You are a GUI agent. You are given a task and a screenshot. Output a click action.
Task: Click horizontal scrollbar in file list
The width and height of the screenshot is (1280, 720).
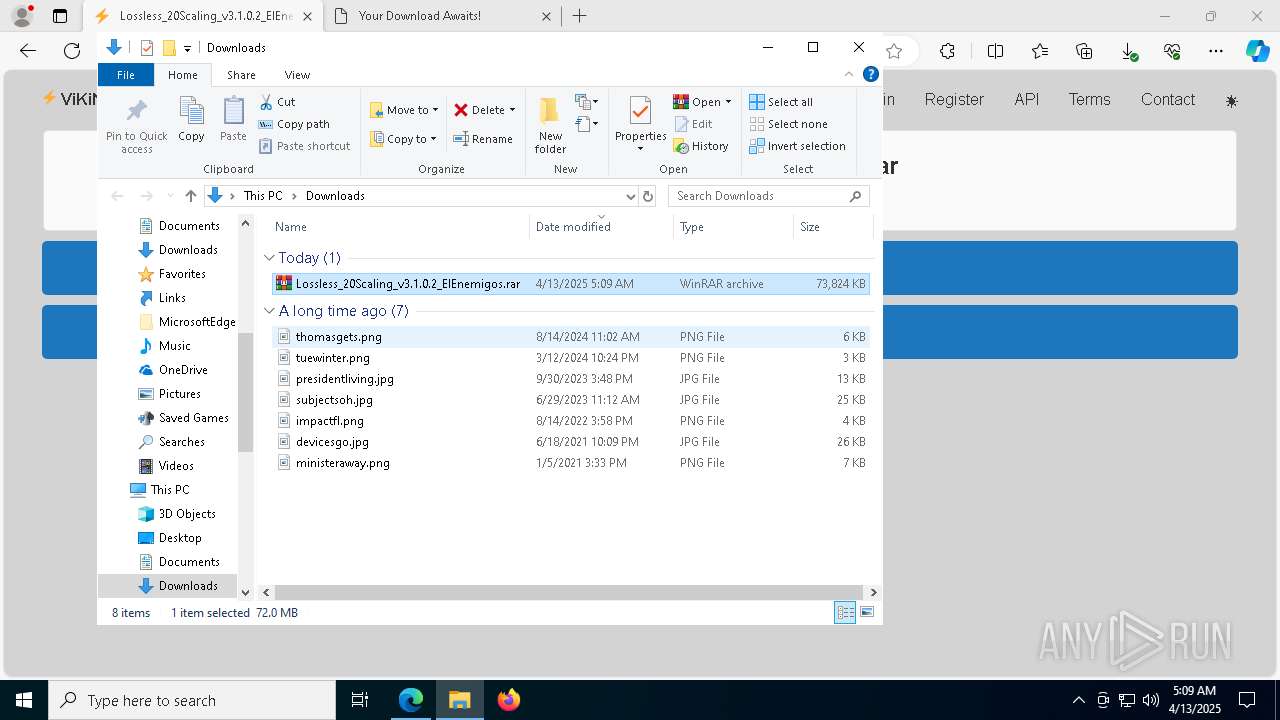coord(568,592)
